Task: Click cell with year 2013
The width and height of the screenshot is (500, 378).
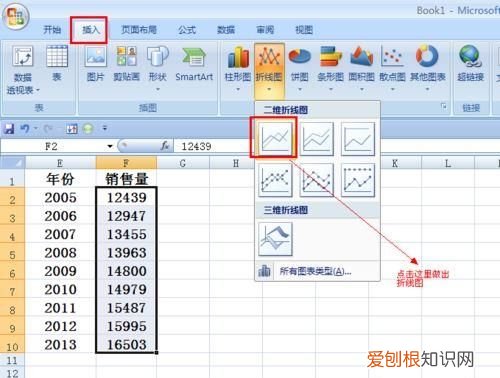Action: coord(60,344)
